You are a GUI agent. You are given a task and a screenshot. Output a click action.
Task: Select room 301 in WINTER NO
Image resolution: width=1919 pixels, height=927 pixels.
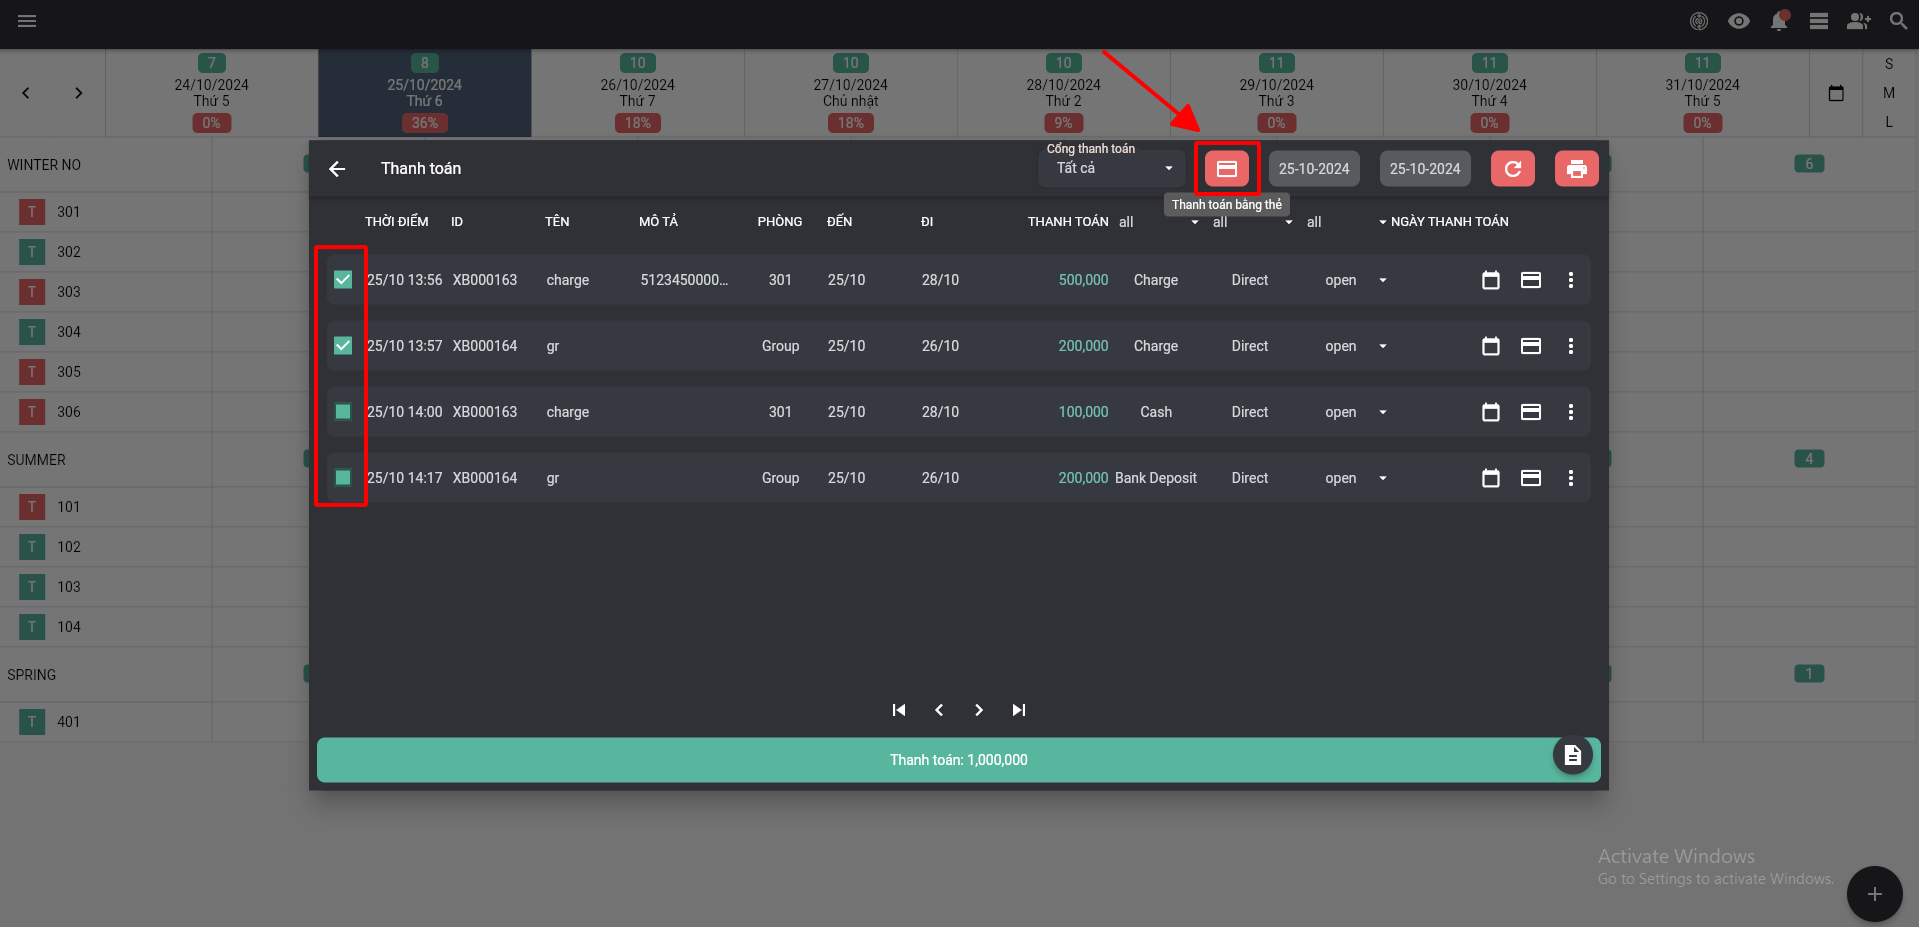[x=68, y=212]
